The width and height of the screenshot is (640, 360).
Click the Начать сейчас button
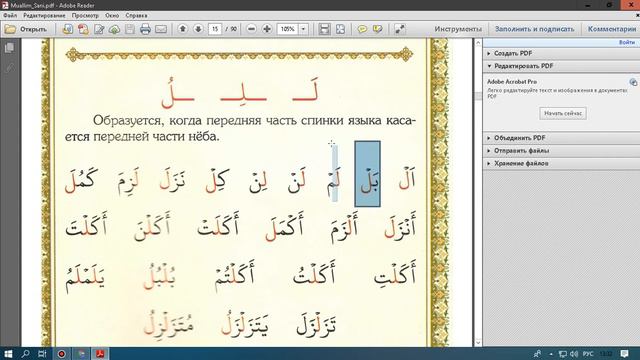coord(563,113)
